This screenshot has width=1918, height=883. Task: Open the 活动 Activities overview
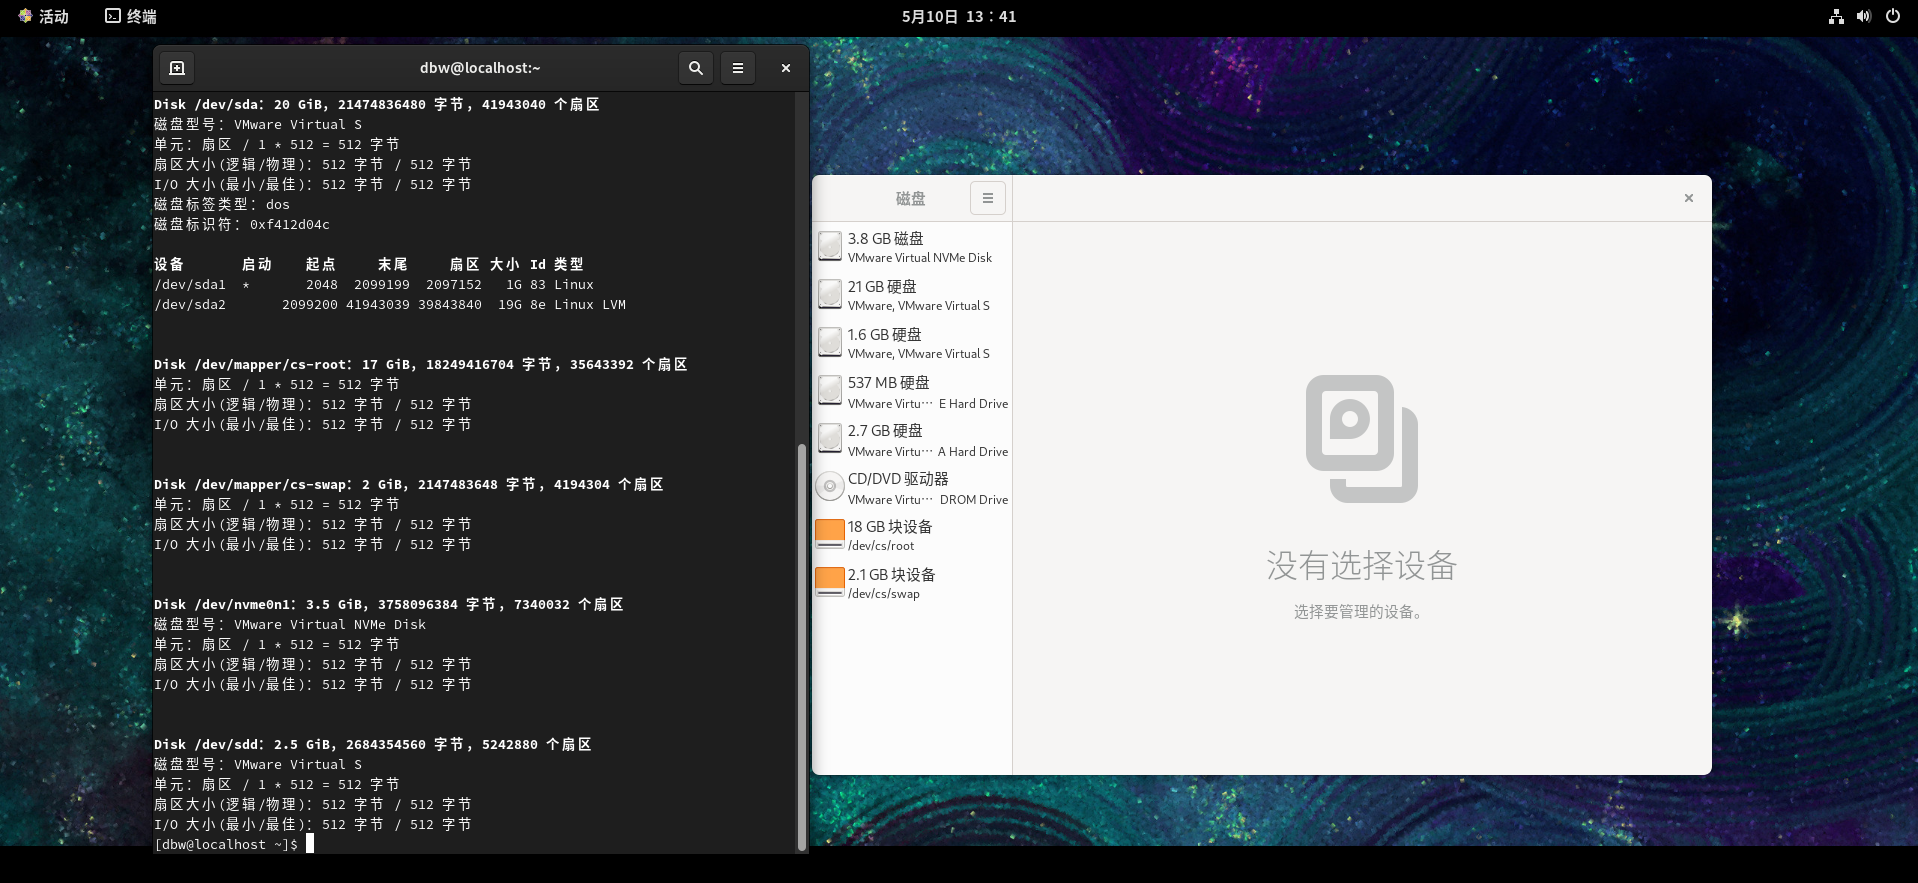pos(43,16)
